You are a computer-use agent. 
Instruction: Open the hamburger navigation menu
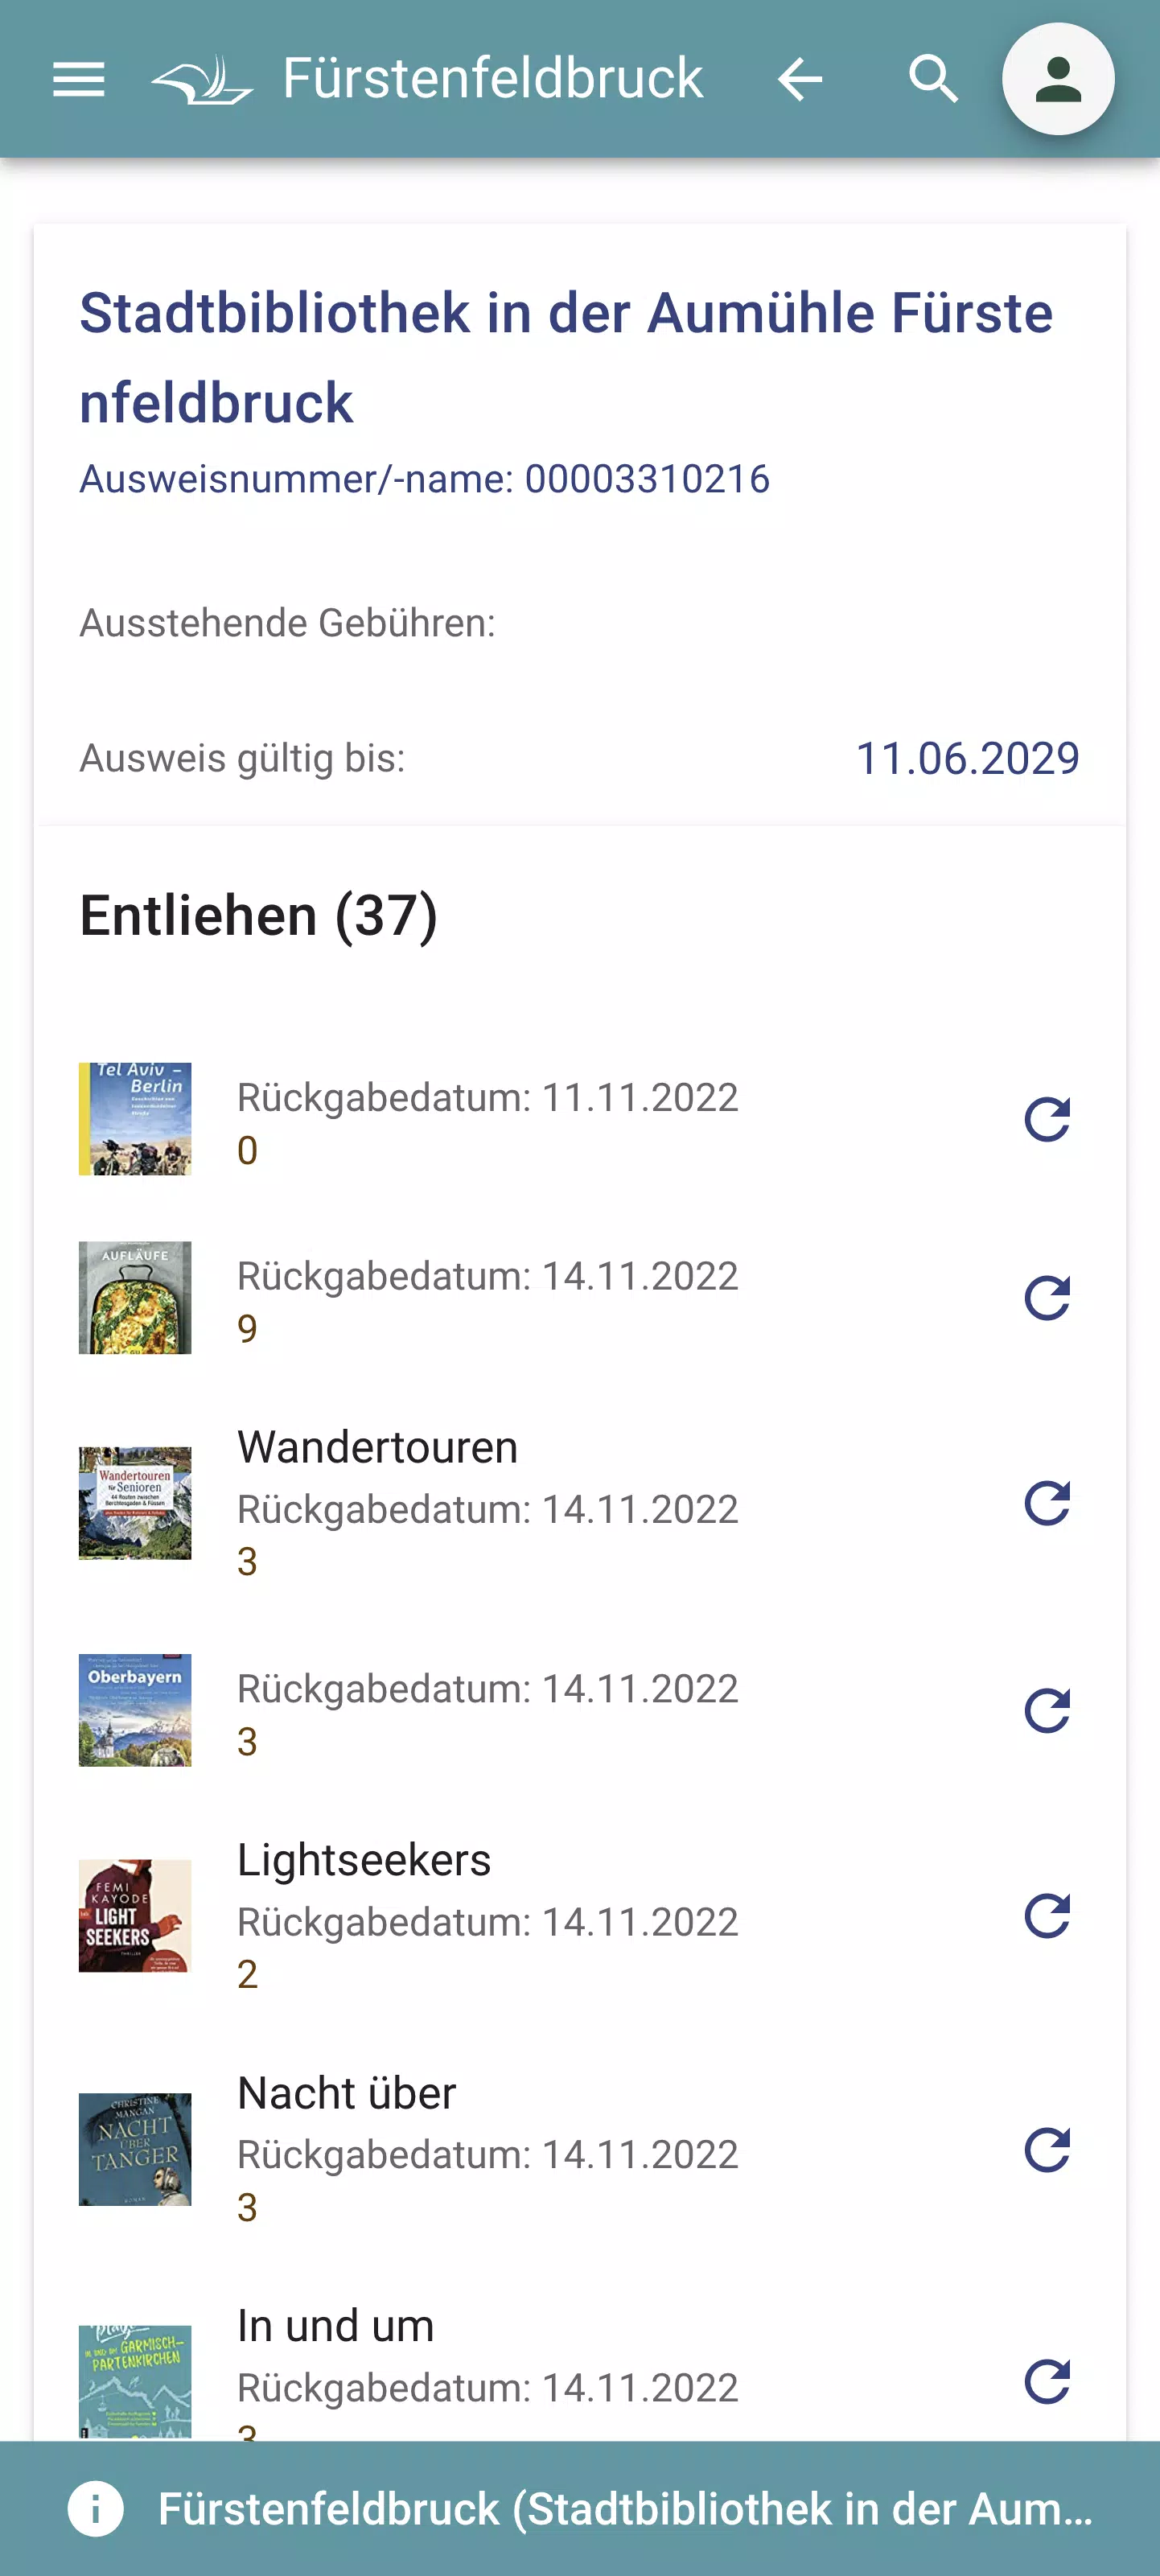78,79
